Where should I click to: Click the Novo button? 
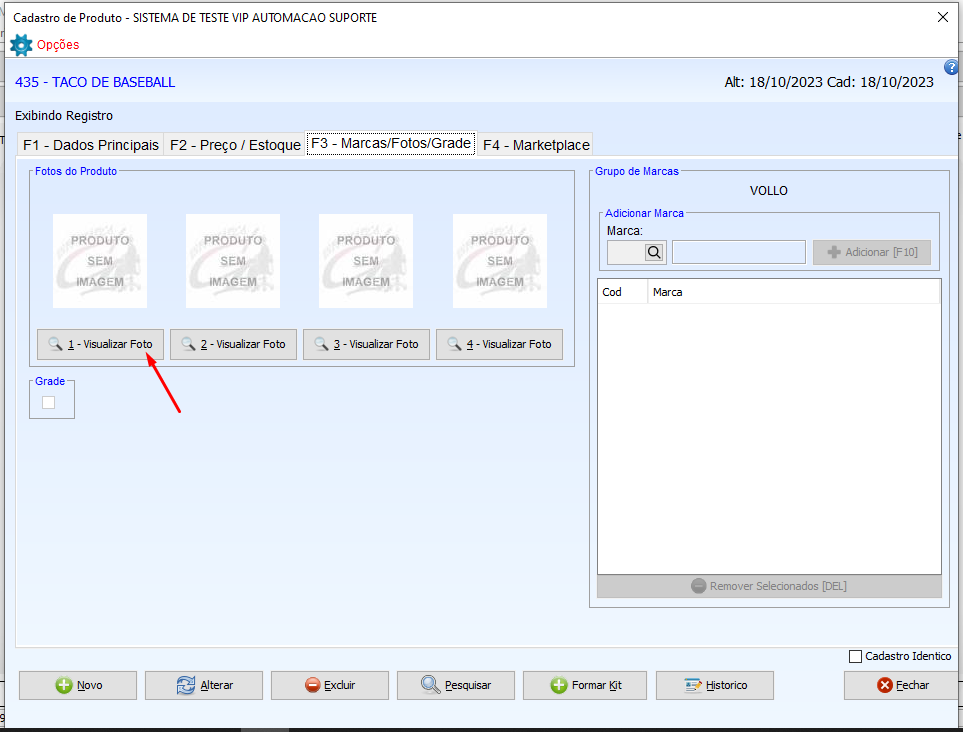(x=78, y=685)
